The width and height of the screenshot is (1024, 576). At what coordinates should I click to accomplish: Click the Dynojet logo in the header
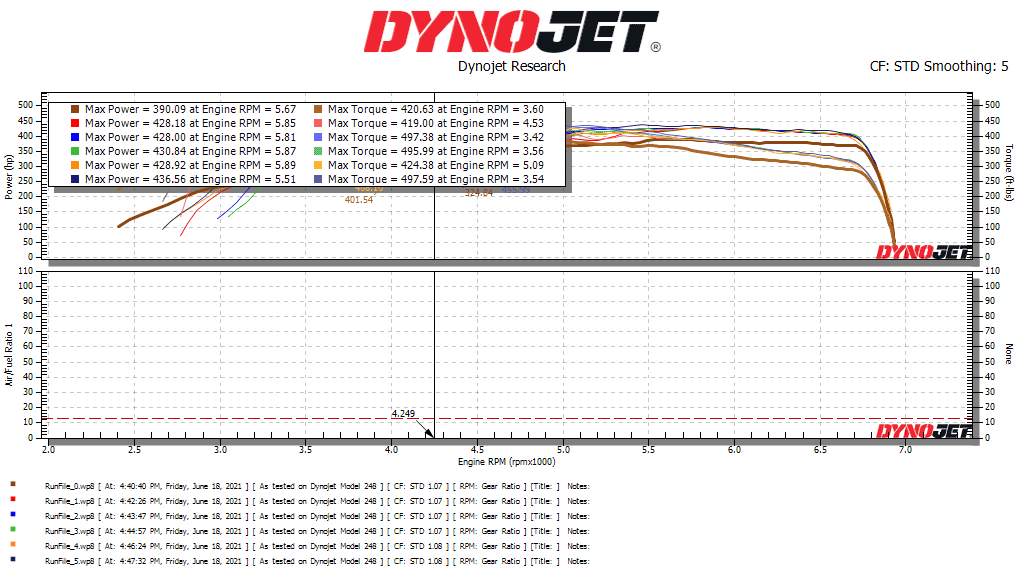click(512, 31)
